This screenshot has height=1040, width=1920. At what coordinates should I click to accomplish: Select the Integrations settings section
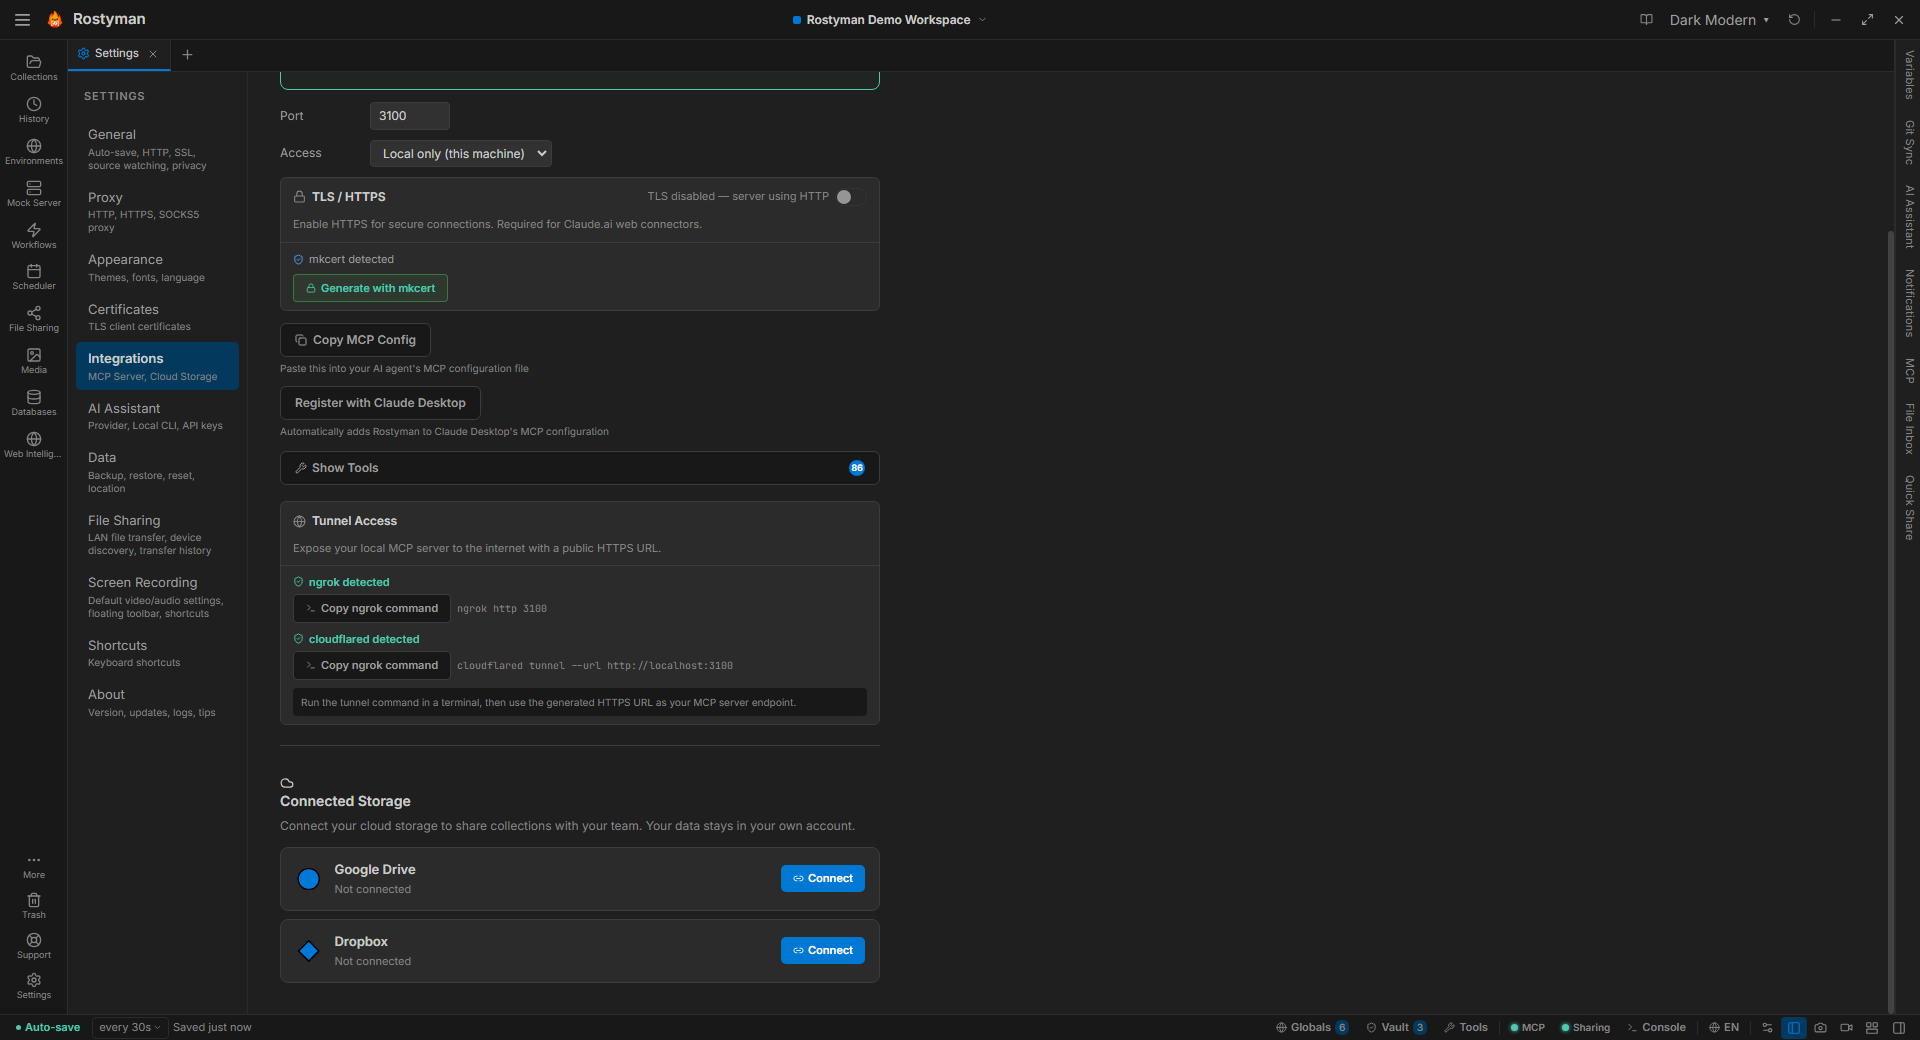pyautogui.click(x=157, y=366)
